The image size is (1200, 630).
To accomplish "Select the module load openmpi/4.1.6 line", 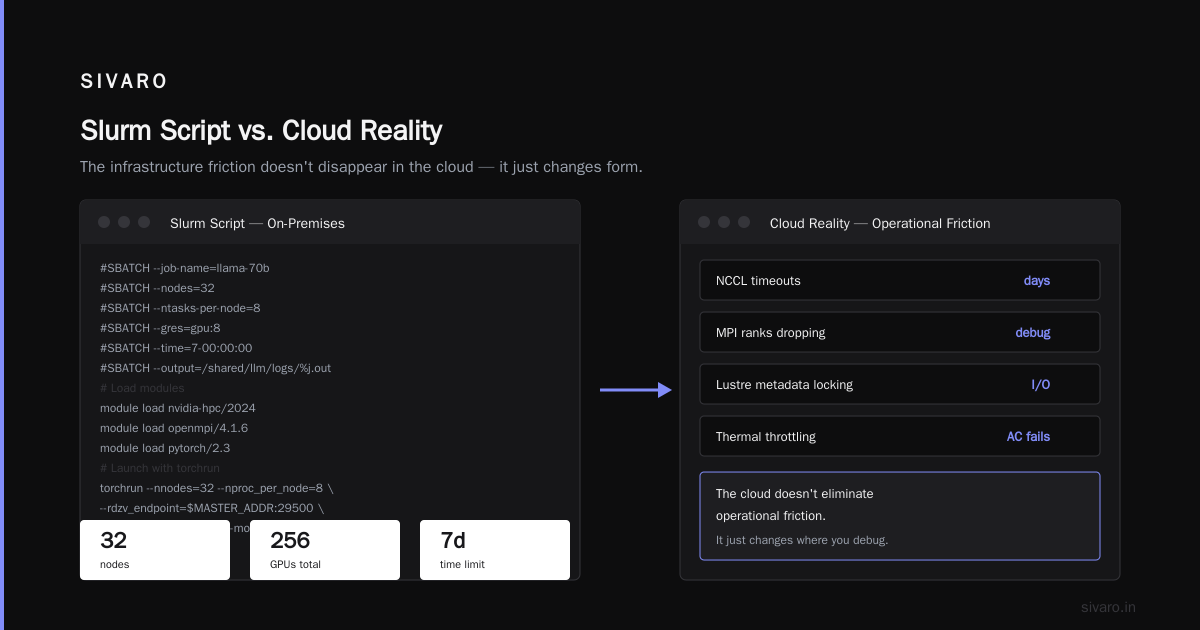I will pos(174,428).
